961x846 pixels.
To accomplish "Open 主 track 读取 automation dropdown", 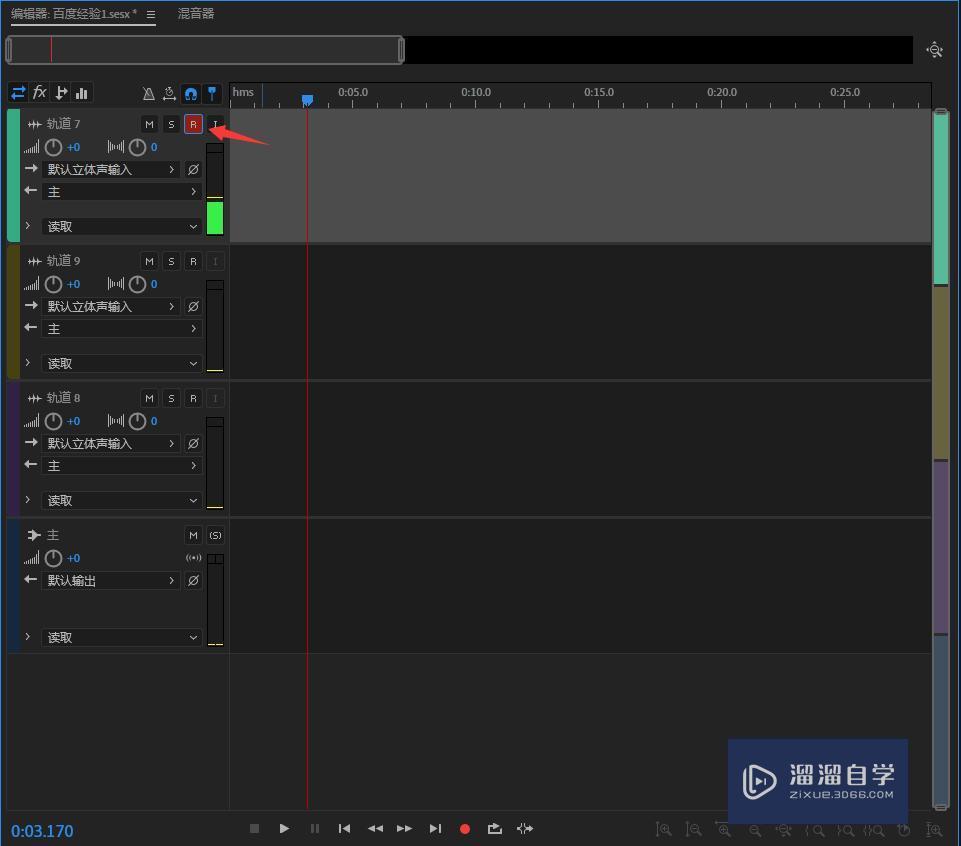I will pos(122,638).
